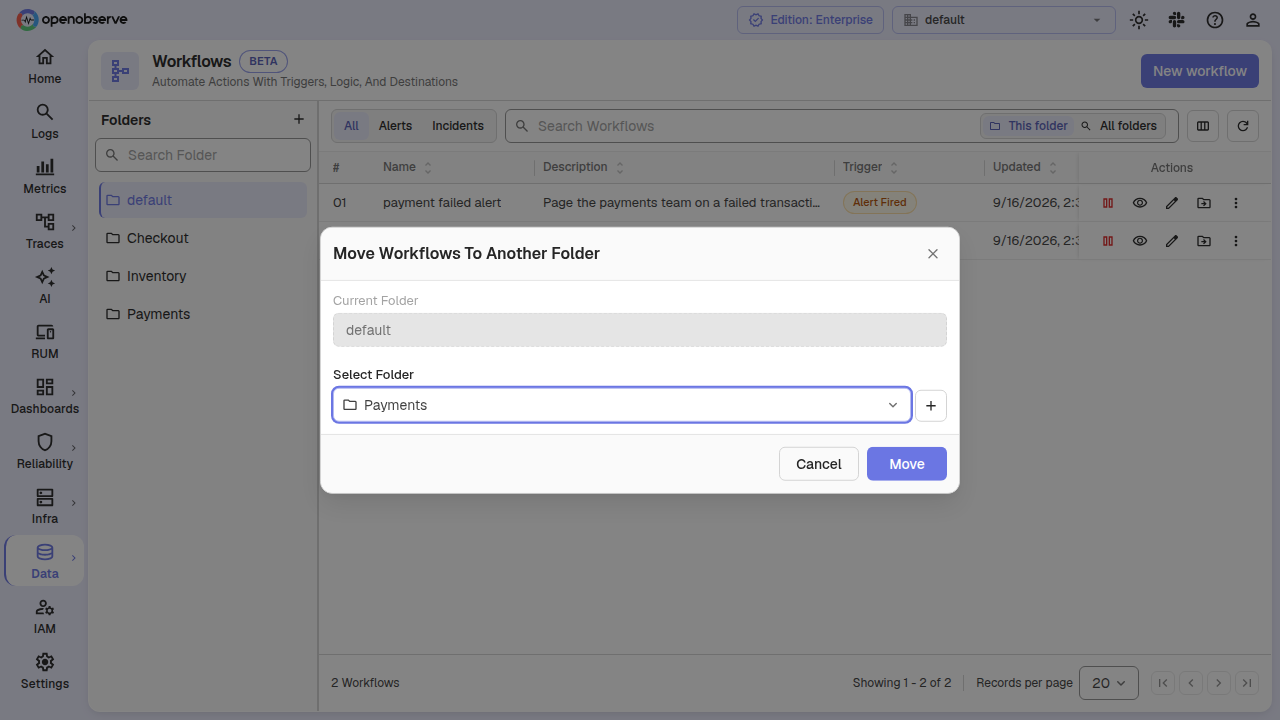Change the records per page dropdown

tap(1109, 683)
